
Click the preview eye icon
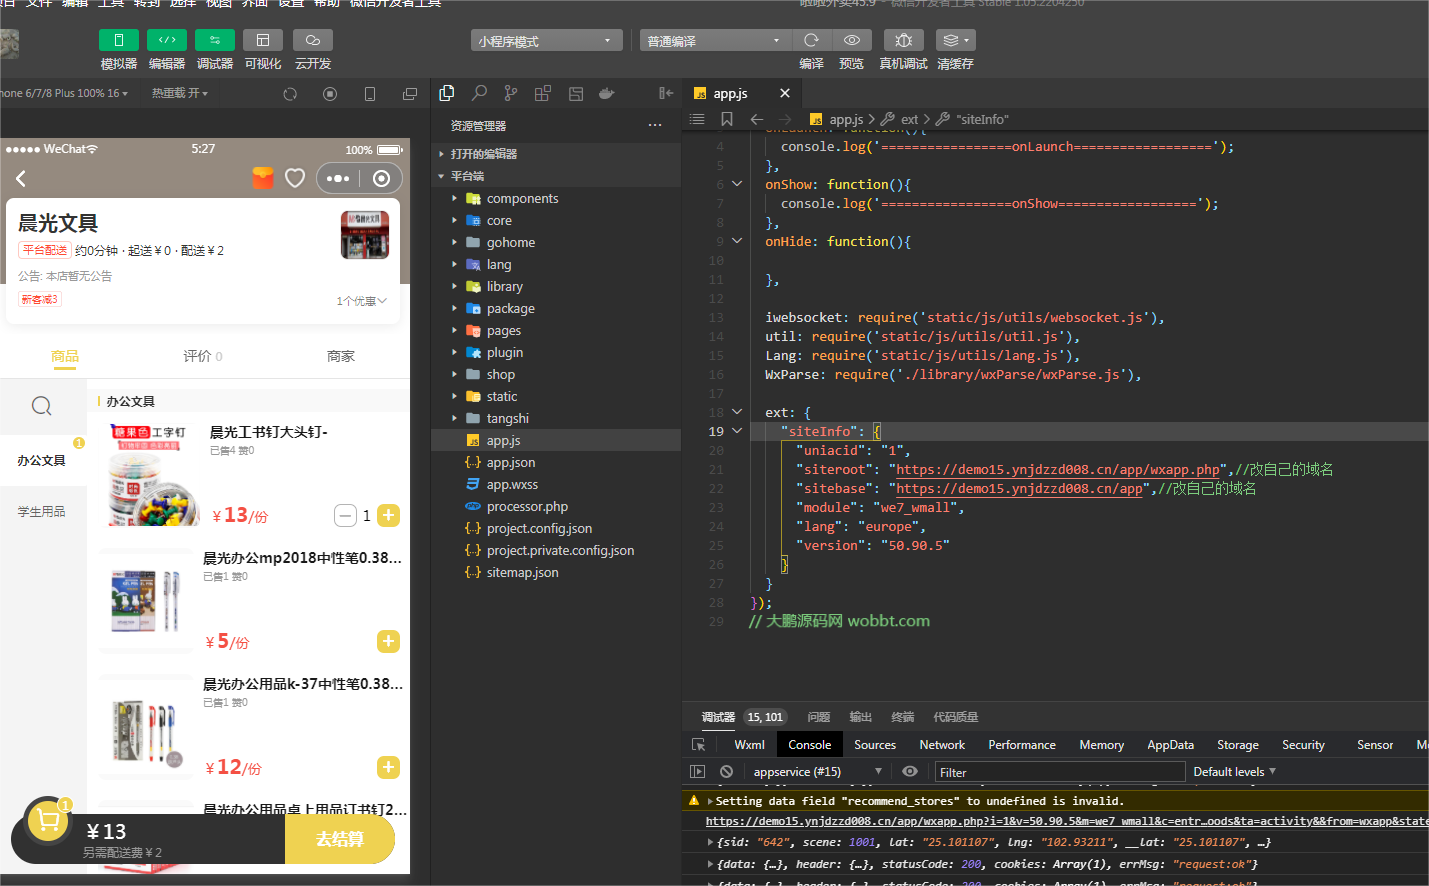pyautogui.click(x=851, y=40)
